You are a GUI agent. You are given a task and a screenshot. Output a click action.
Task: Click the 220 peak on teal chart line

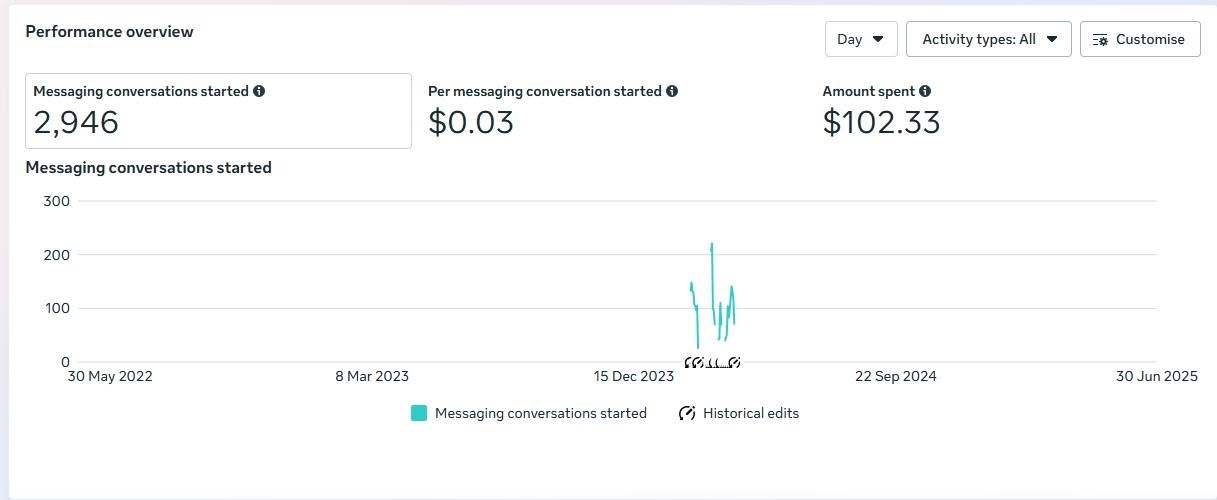click(x=711, y=244)
